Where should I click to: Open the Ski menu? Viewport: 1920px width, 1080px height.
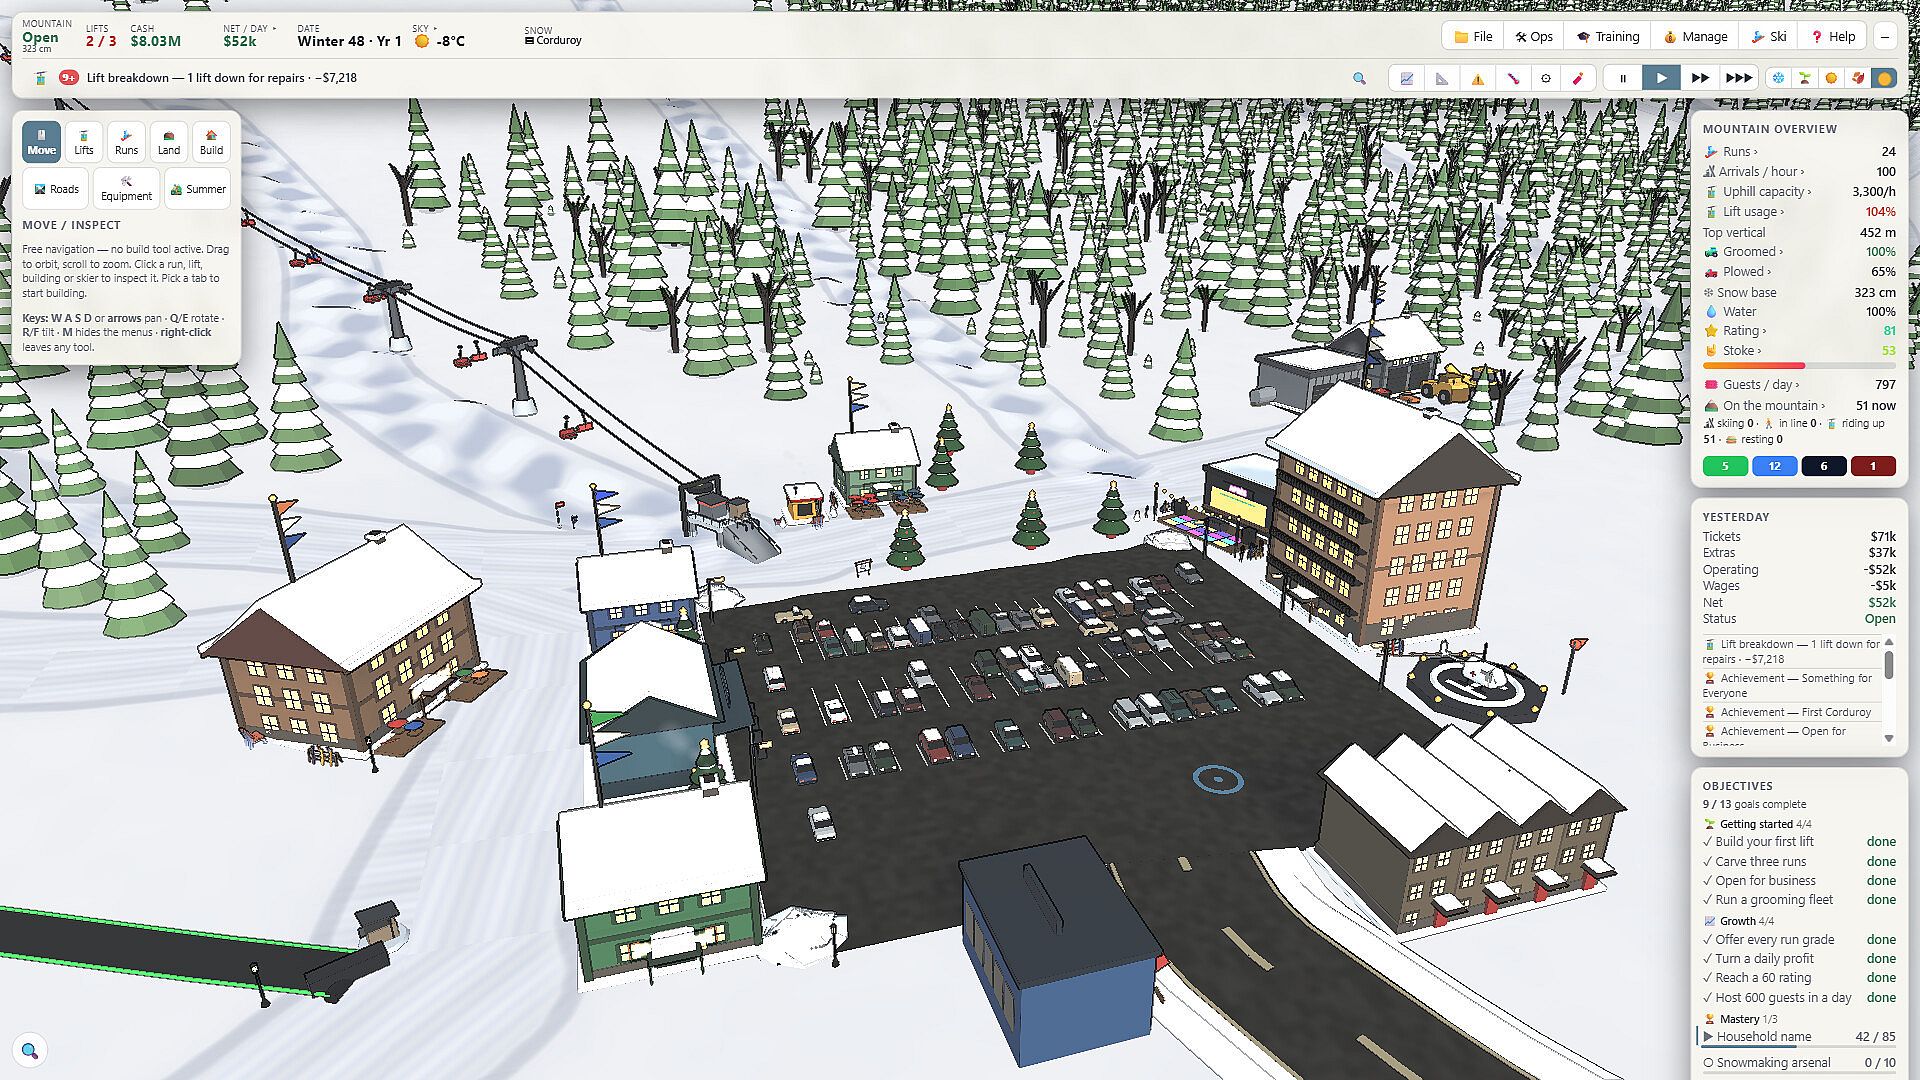click(x=1769, y=36)
